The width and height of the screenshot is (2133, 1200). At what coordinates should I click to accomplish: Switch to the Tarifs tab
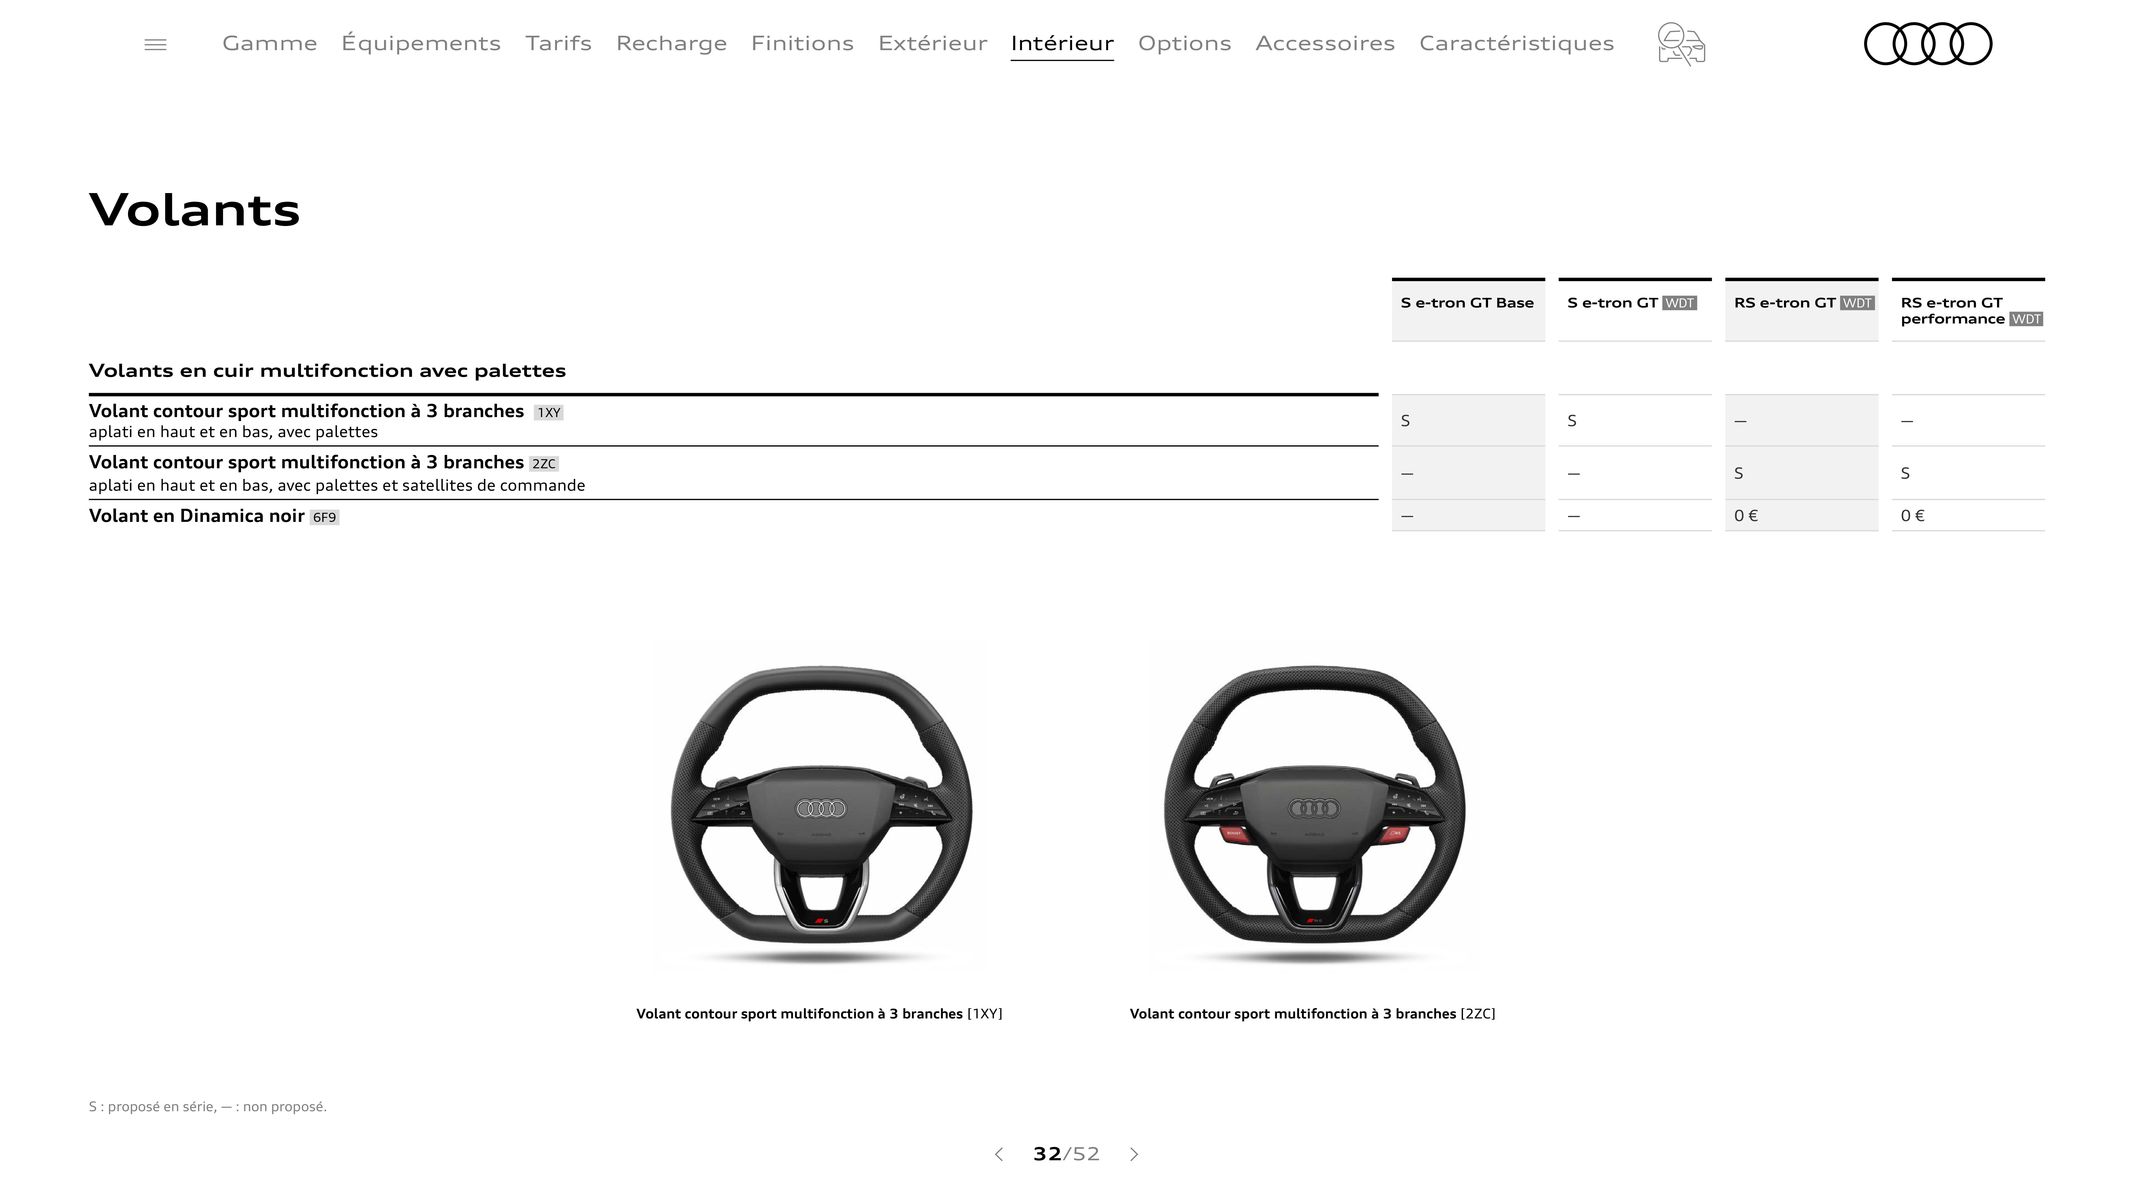coord(558,43)
